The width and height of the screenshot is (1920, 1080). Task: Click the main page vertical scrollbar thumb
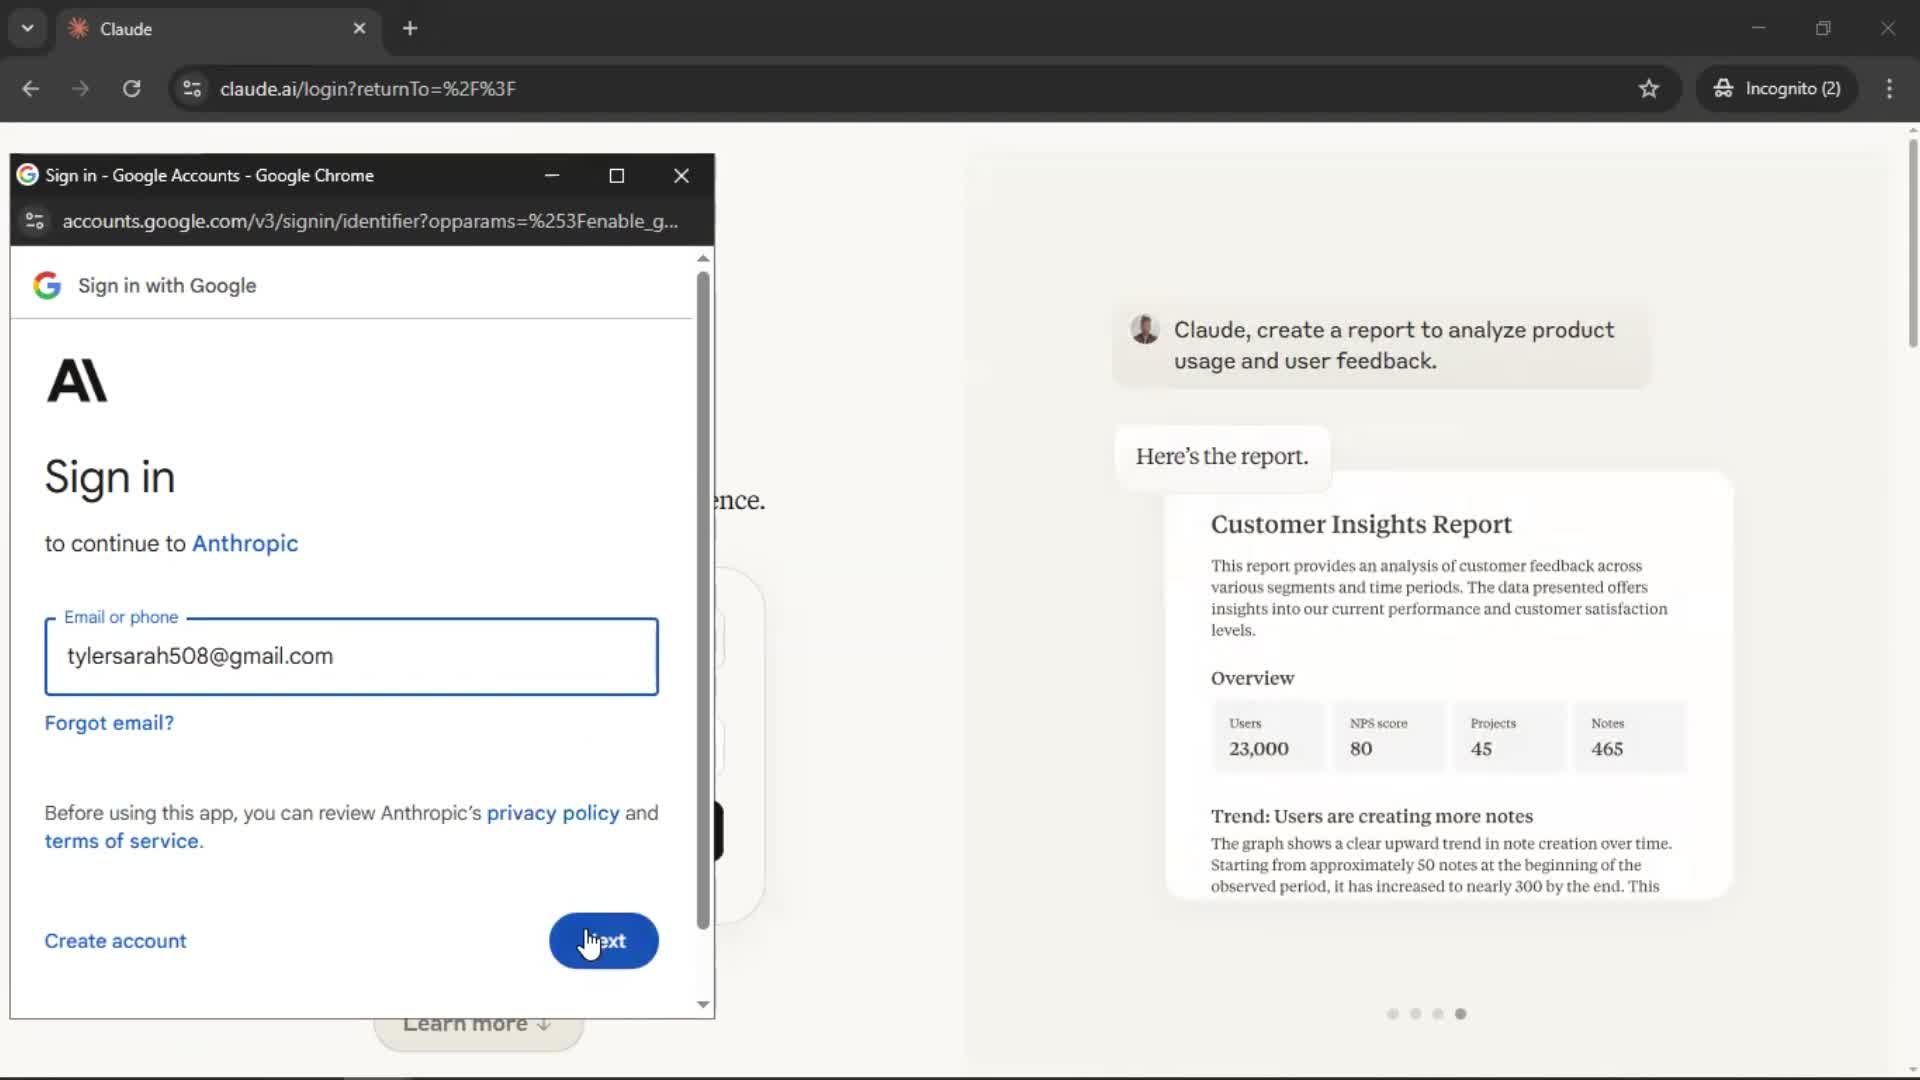tap(1912, 243)
